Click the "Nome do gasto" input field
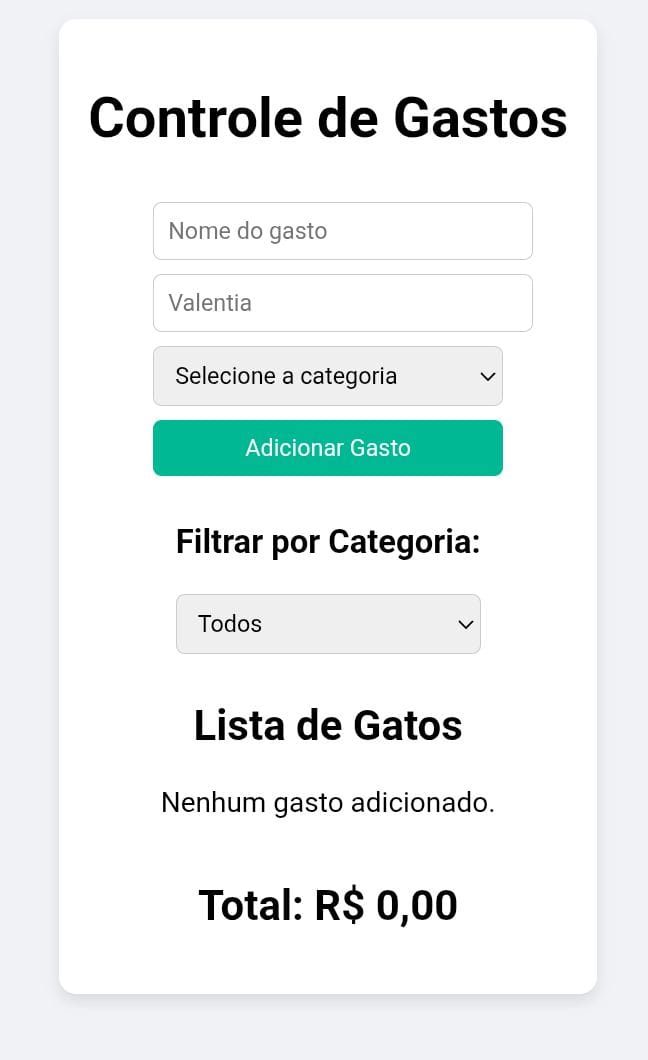The image size is (648, 1060). (342, 231)
